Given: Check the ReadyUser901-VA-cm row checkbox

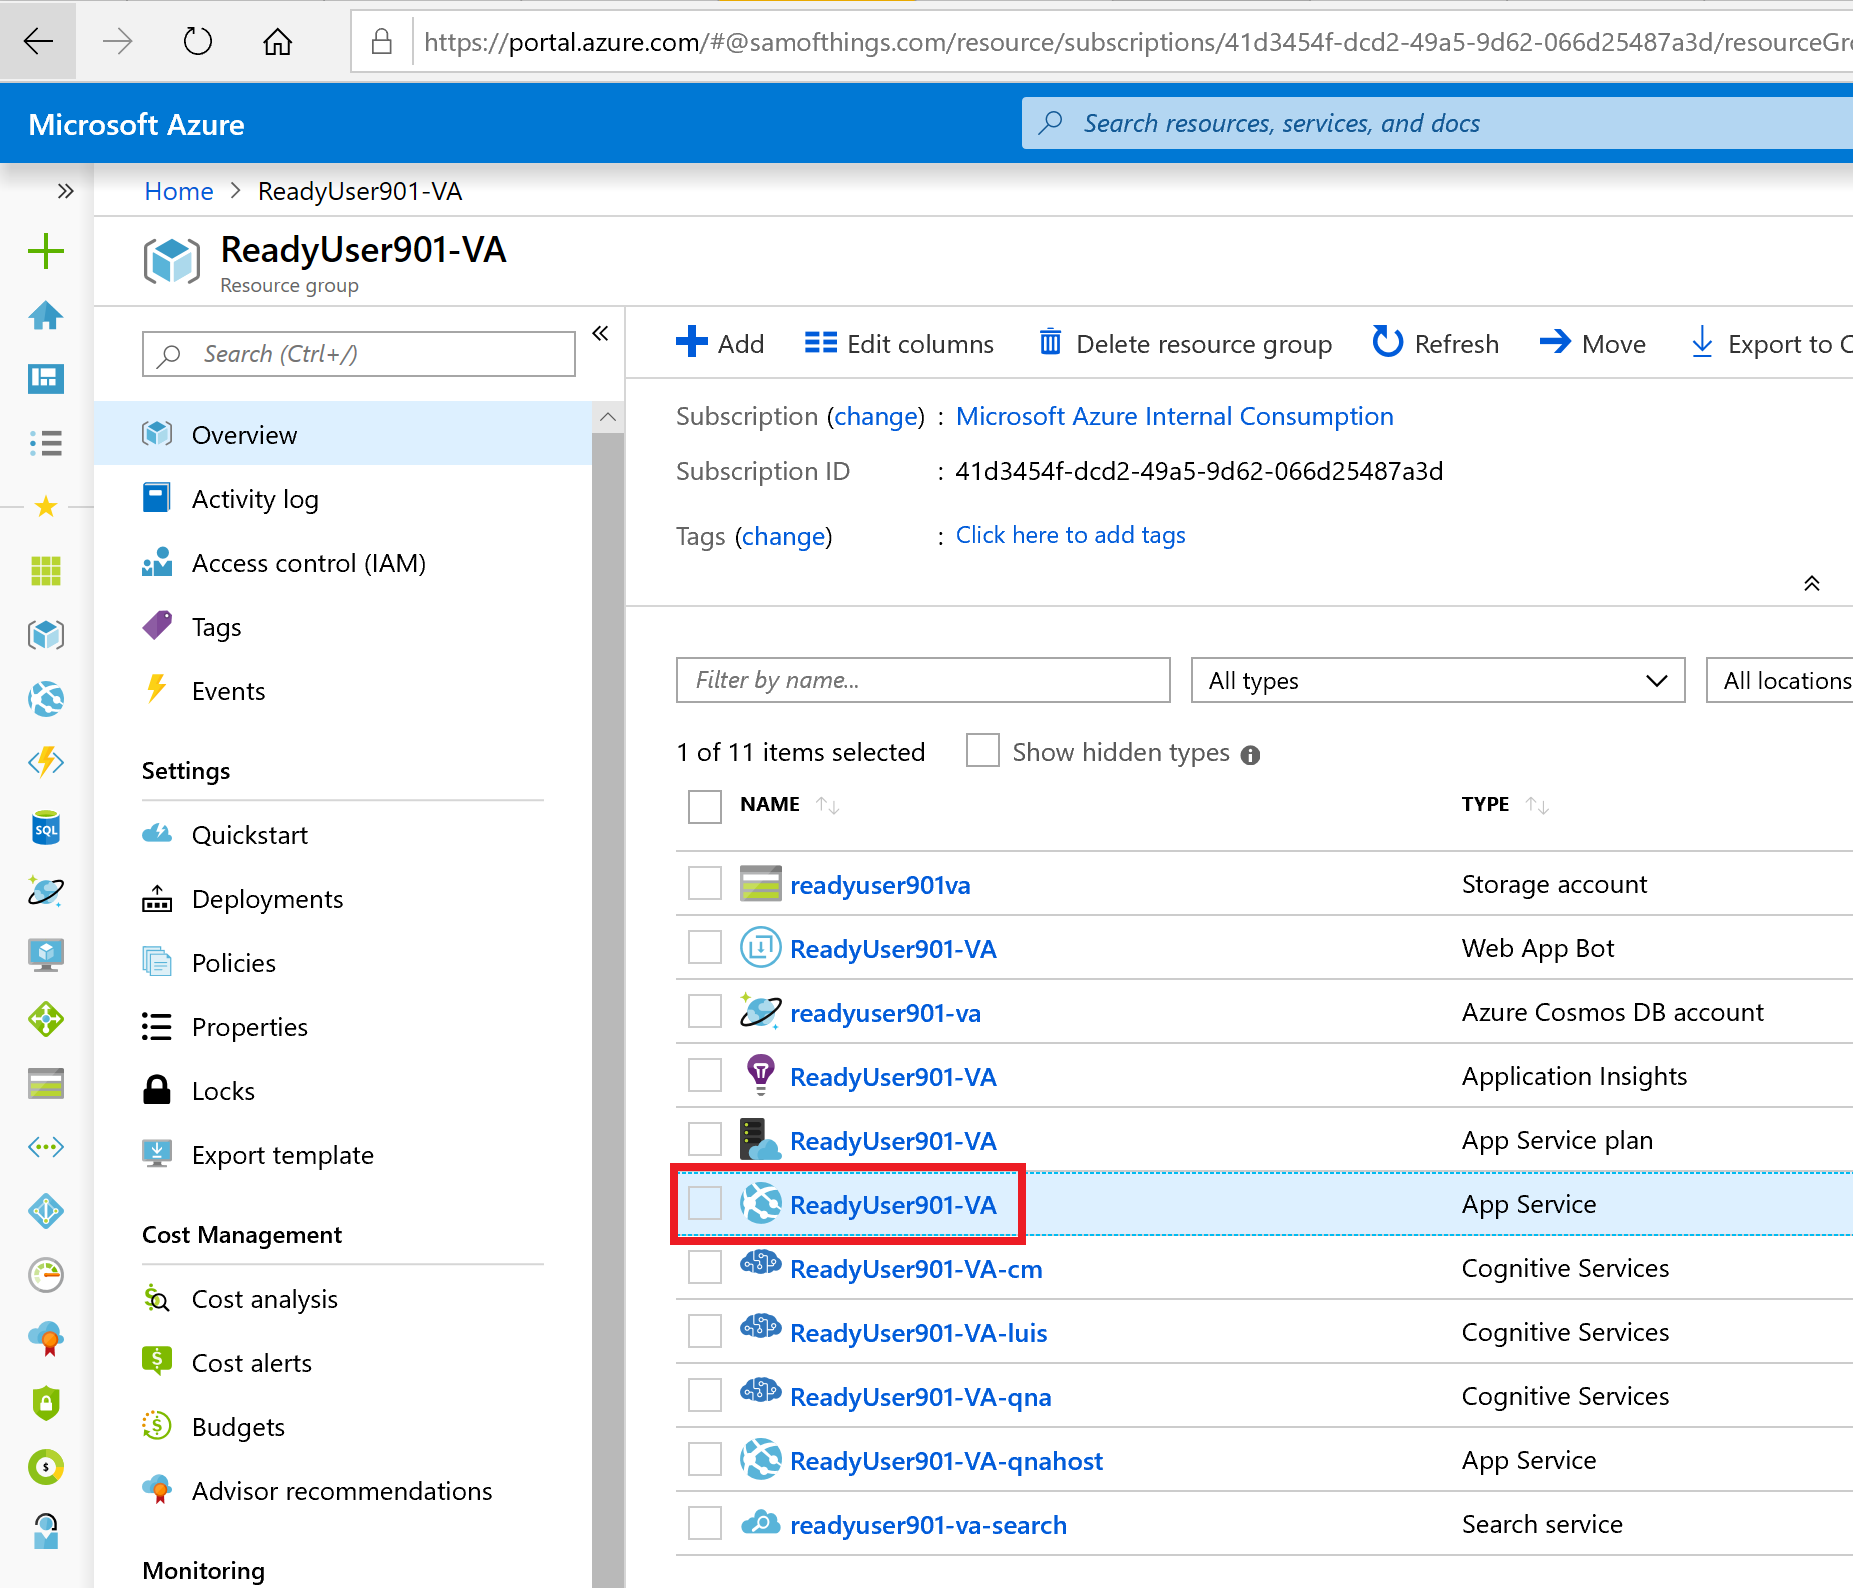Looking at the screenshot, I should coord(705,1267).
